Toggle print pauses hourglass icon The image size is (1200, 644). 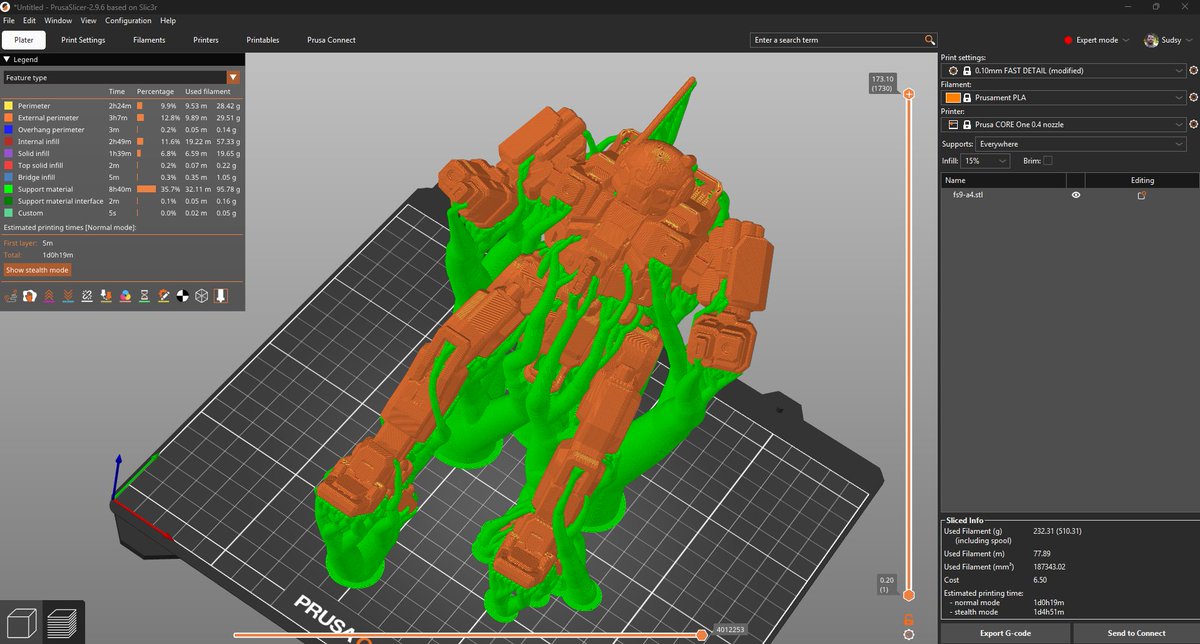[x=144, y=295]
